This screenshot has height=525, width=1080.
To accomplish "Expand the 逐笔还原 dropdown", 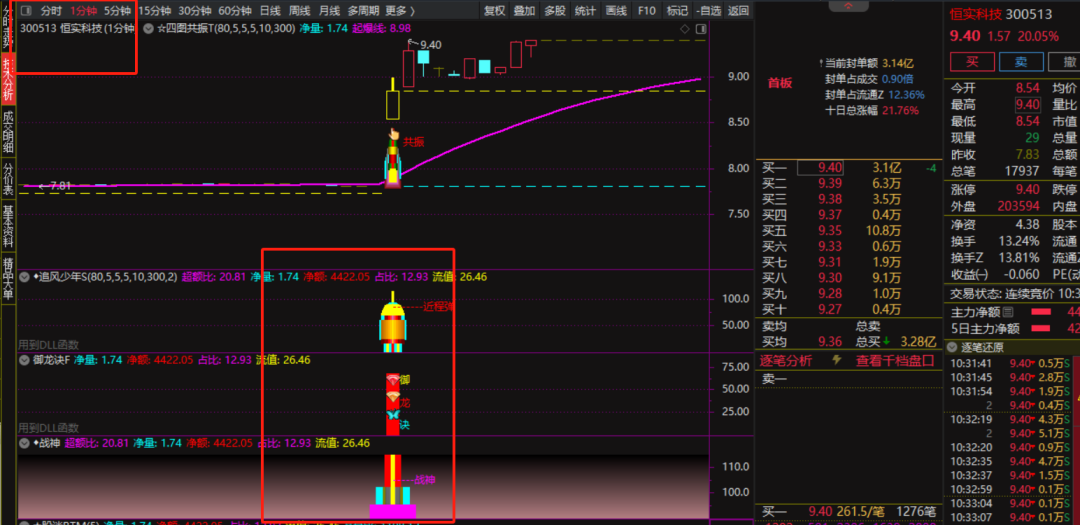I will pyautogui.click(x=953, y=347).
